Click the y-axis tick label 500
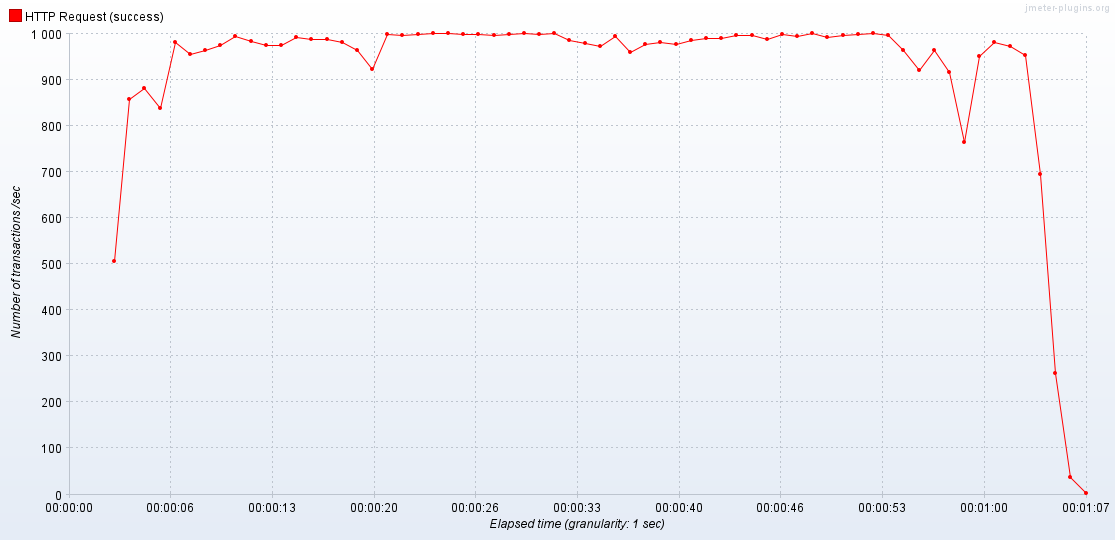Screen dimensions: 1115x540 53,264
